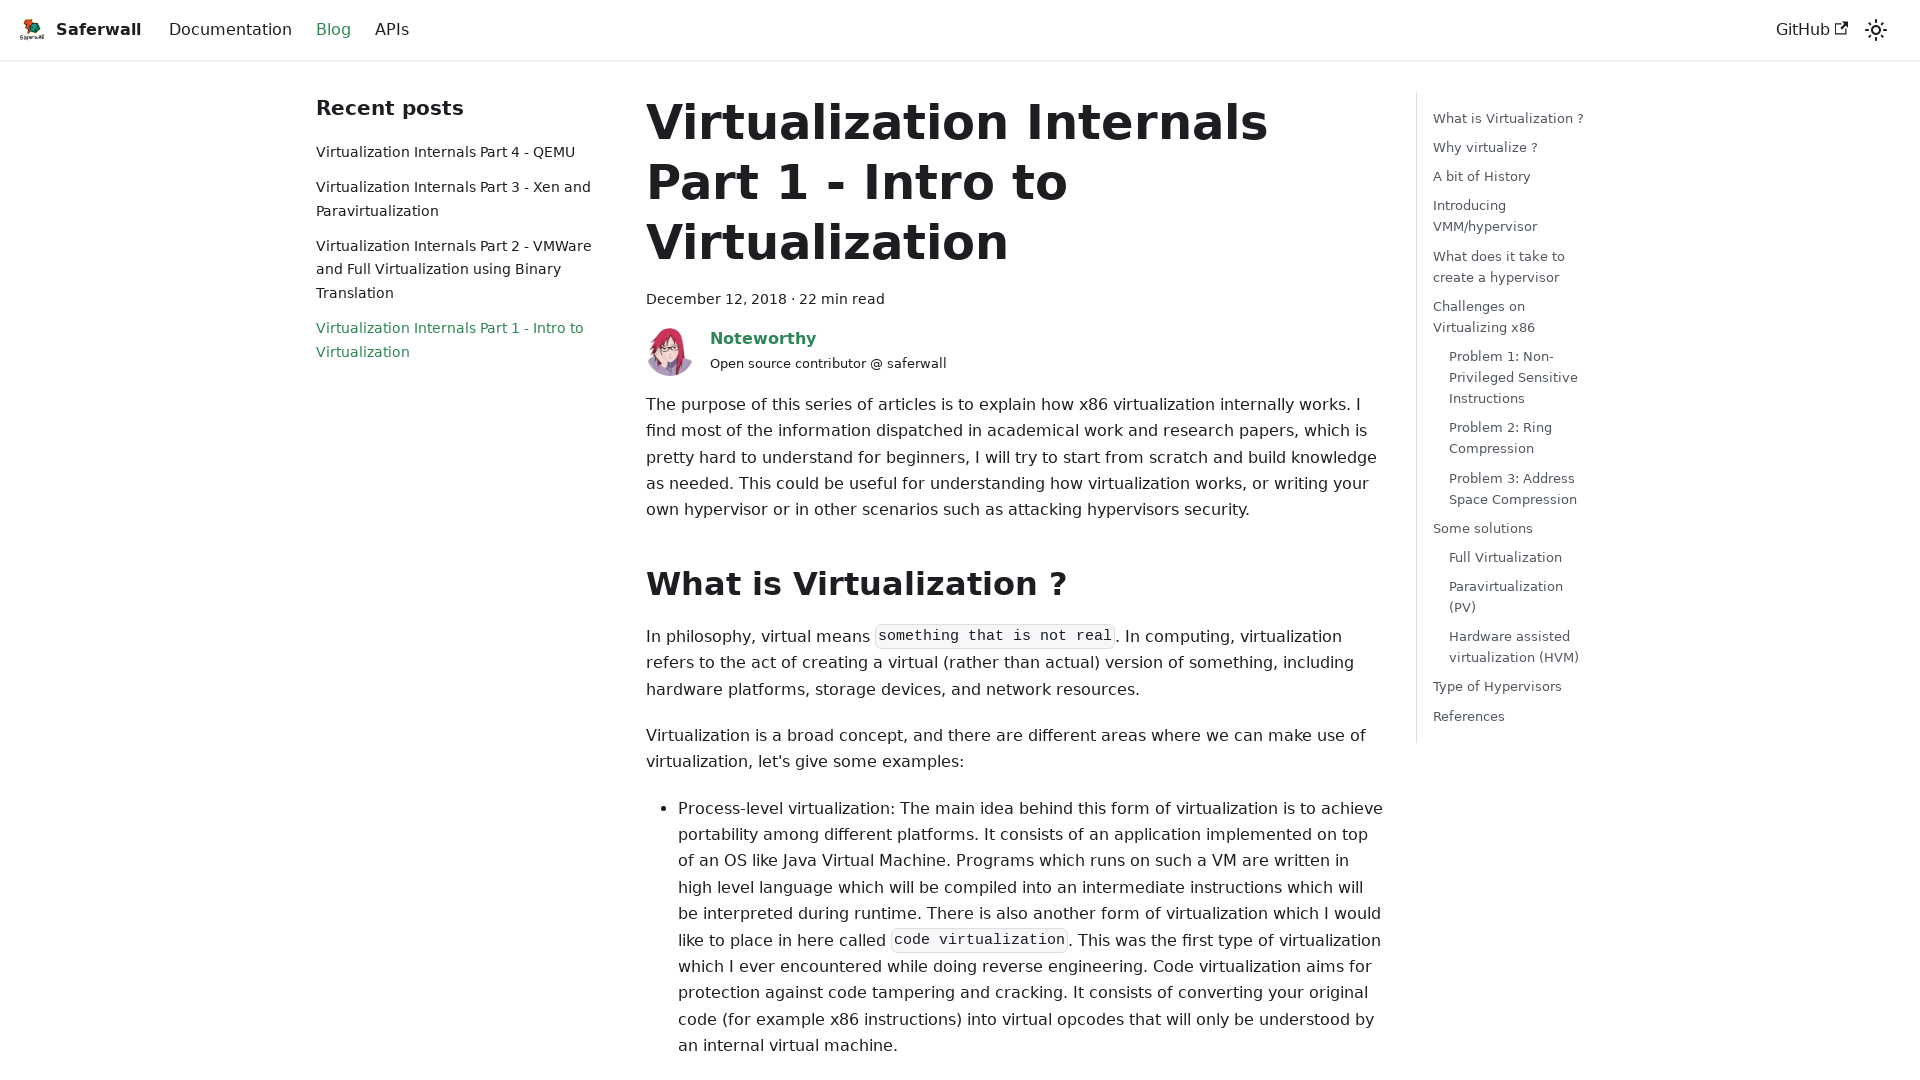Toggle 'Hardware assisted virtualization (HVM)'
This screenshot has width=1920, height=1080.
1513,646
